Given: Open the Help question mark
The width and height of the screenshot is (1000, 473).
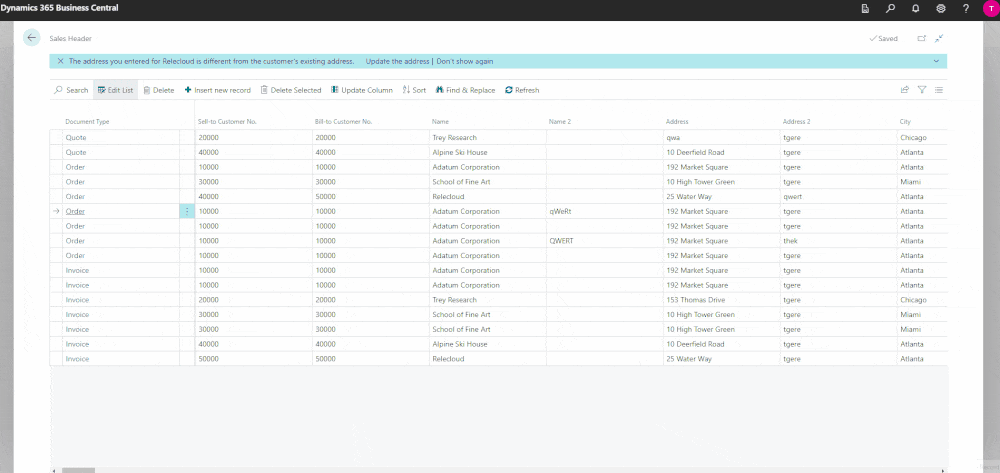Looking at the screenshot, I should pos(965,9).
